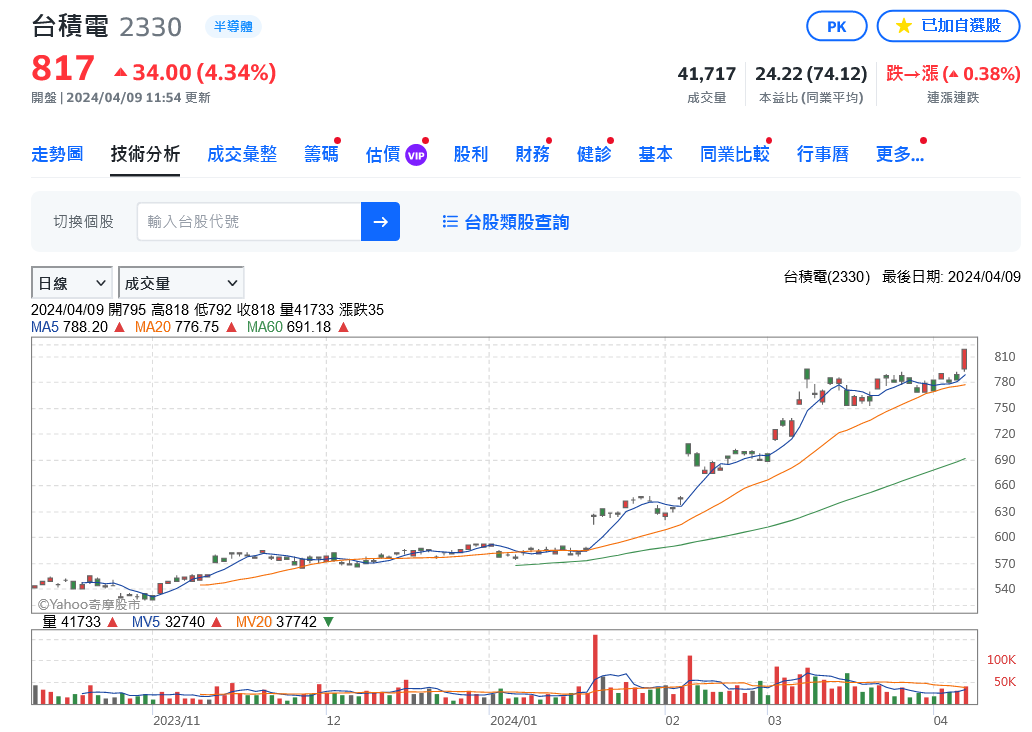Image resolution: width=1032 pixels, height=732 pixels.
Task: Click the stock code 2330
Action: [x=151, y=27]
